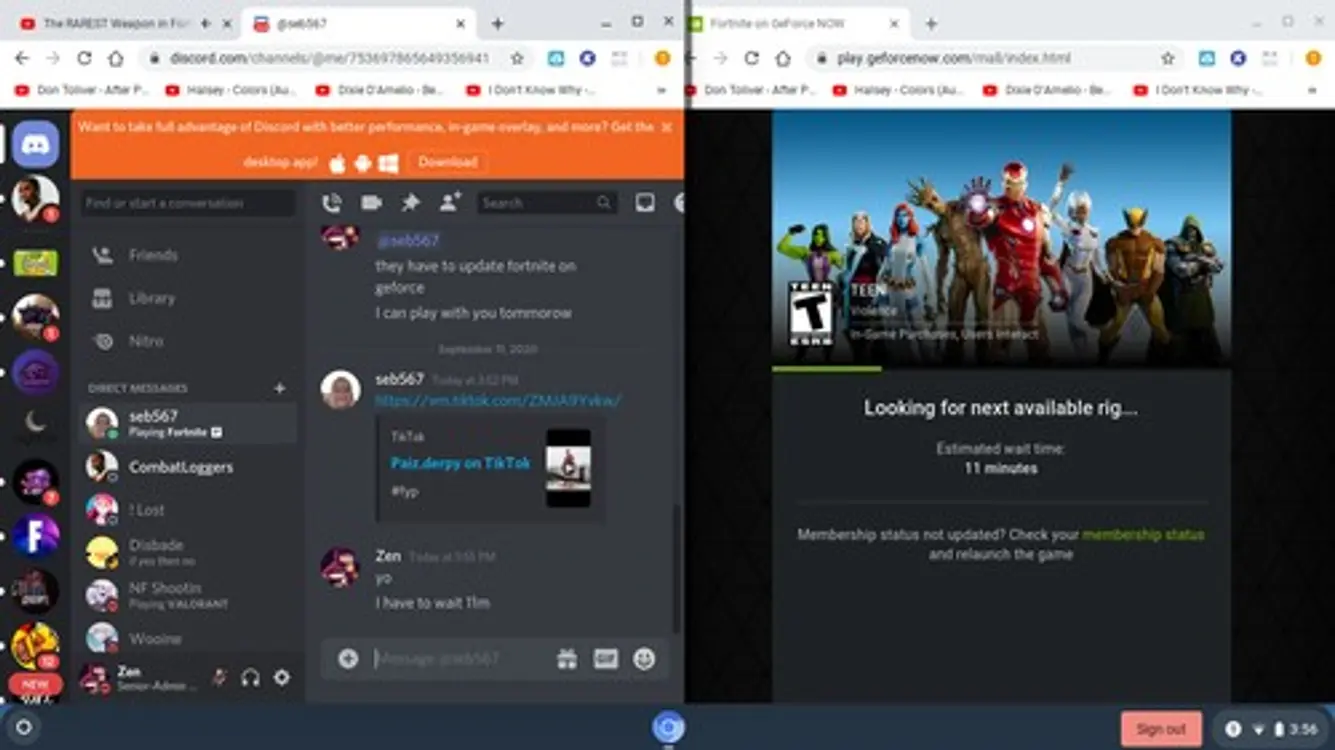The height and width of the screenshot is (750, 1335).
Task: Open the emoji picker
Action: [x=644, y=658]
